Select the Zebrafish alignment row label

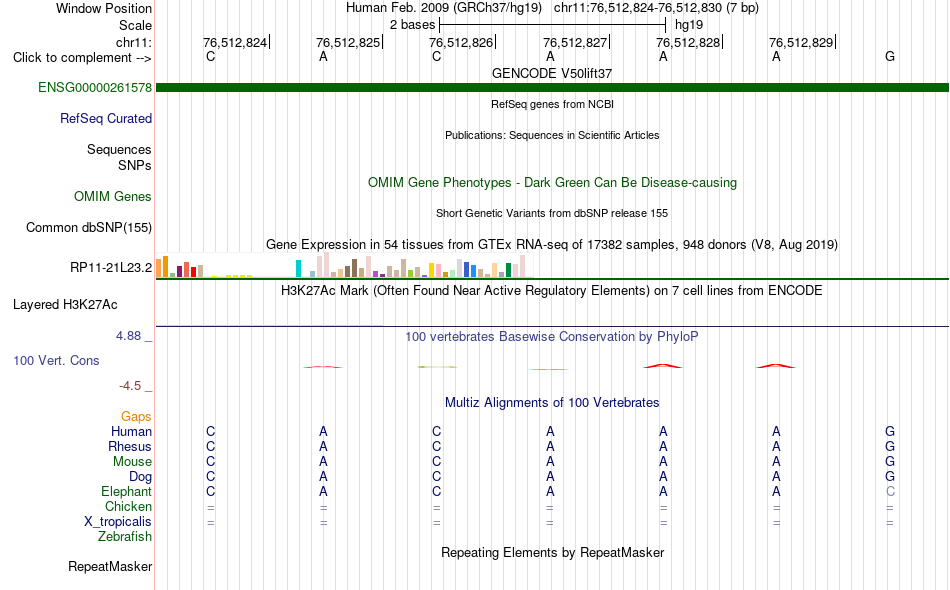tap(125, 537)
